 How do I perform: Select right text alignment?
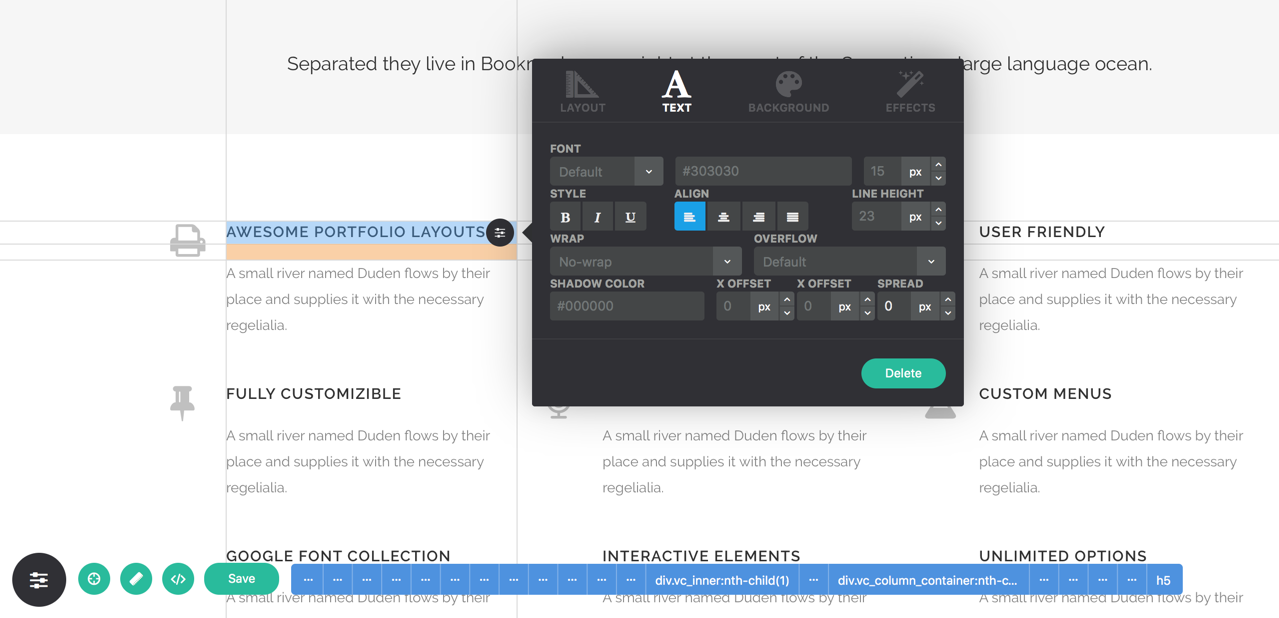(759, 217)
